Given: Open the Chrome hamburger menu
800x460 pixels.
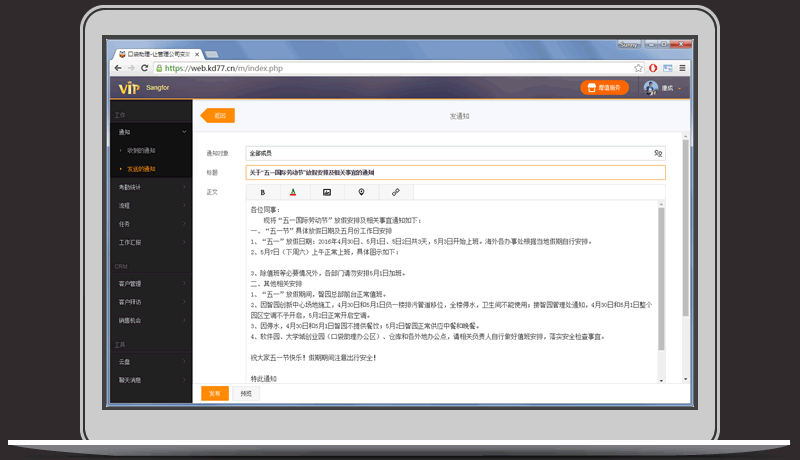Looking at the screenshot, I should click(682, 68).
